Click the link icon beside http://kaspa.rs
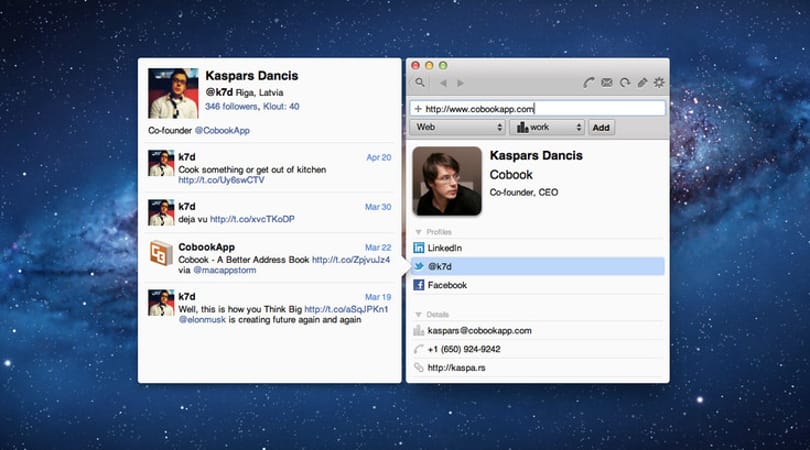The width and height of the screenshot is (810, 450). coord(419,368)
